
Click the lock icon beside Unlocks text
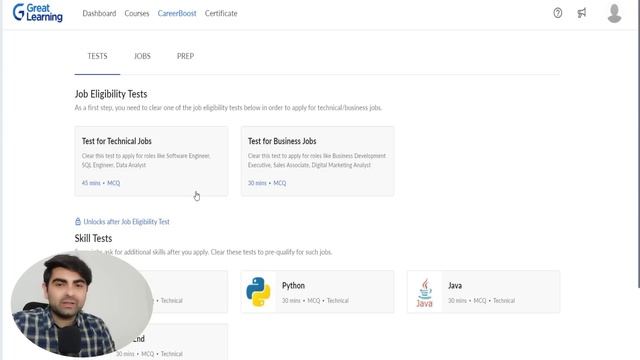click(78, 222)
